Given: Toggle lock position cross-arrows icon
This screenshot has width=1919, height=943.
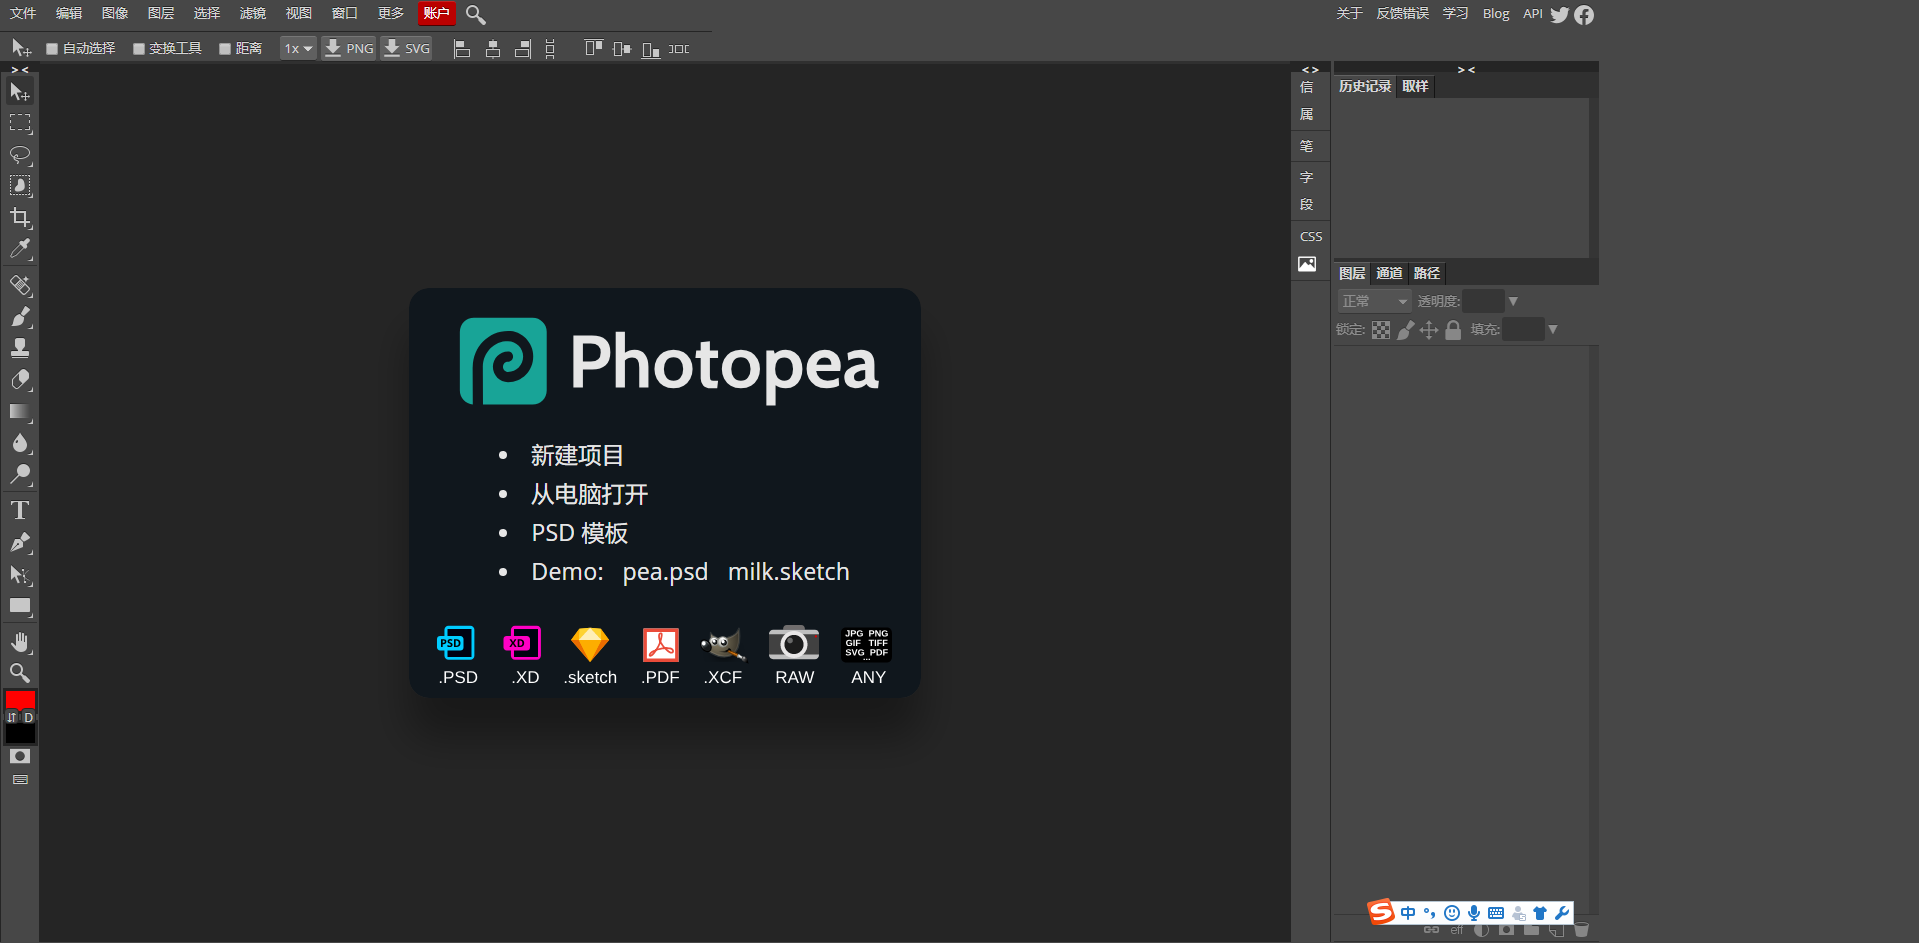Looking at the screenshot, I should tap(1429, 330).
